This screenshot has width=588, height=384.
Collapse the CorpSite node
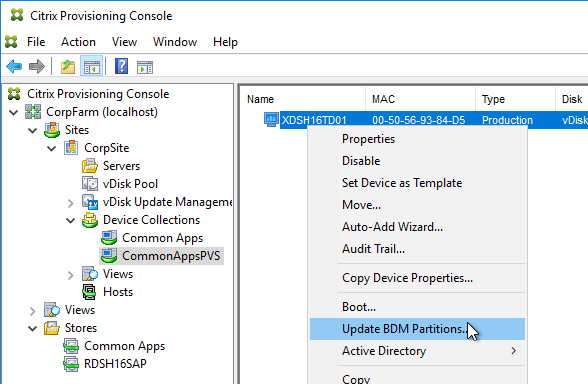click(x=52, y=148)
